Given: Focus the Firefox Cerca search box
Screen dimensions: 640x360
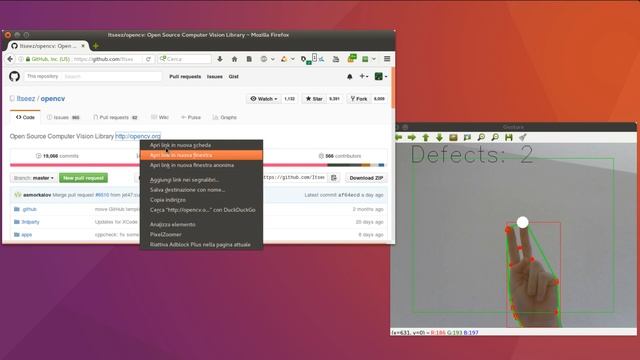Looking at the screenshot, I should [x=185, y=59].
